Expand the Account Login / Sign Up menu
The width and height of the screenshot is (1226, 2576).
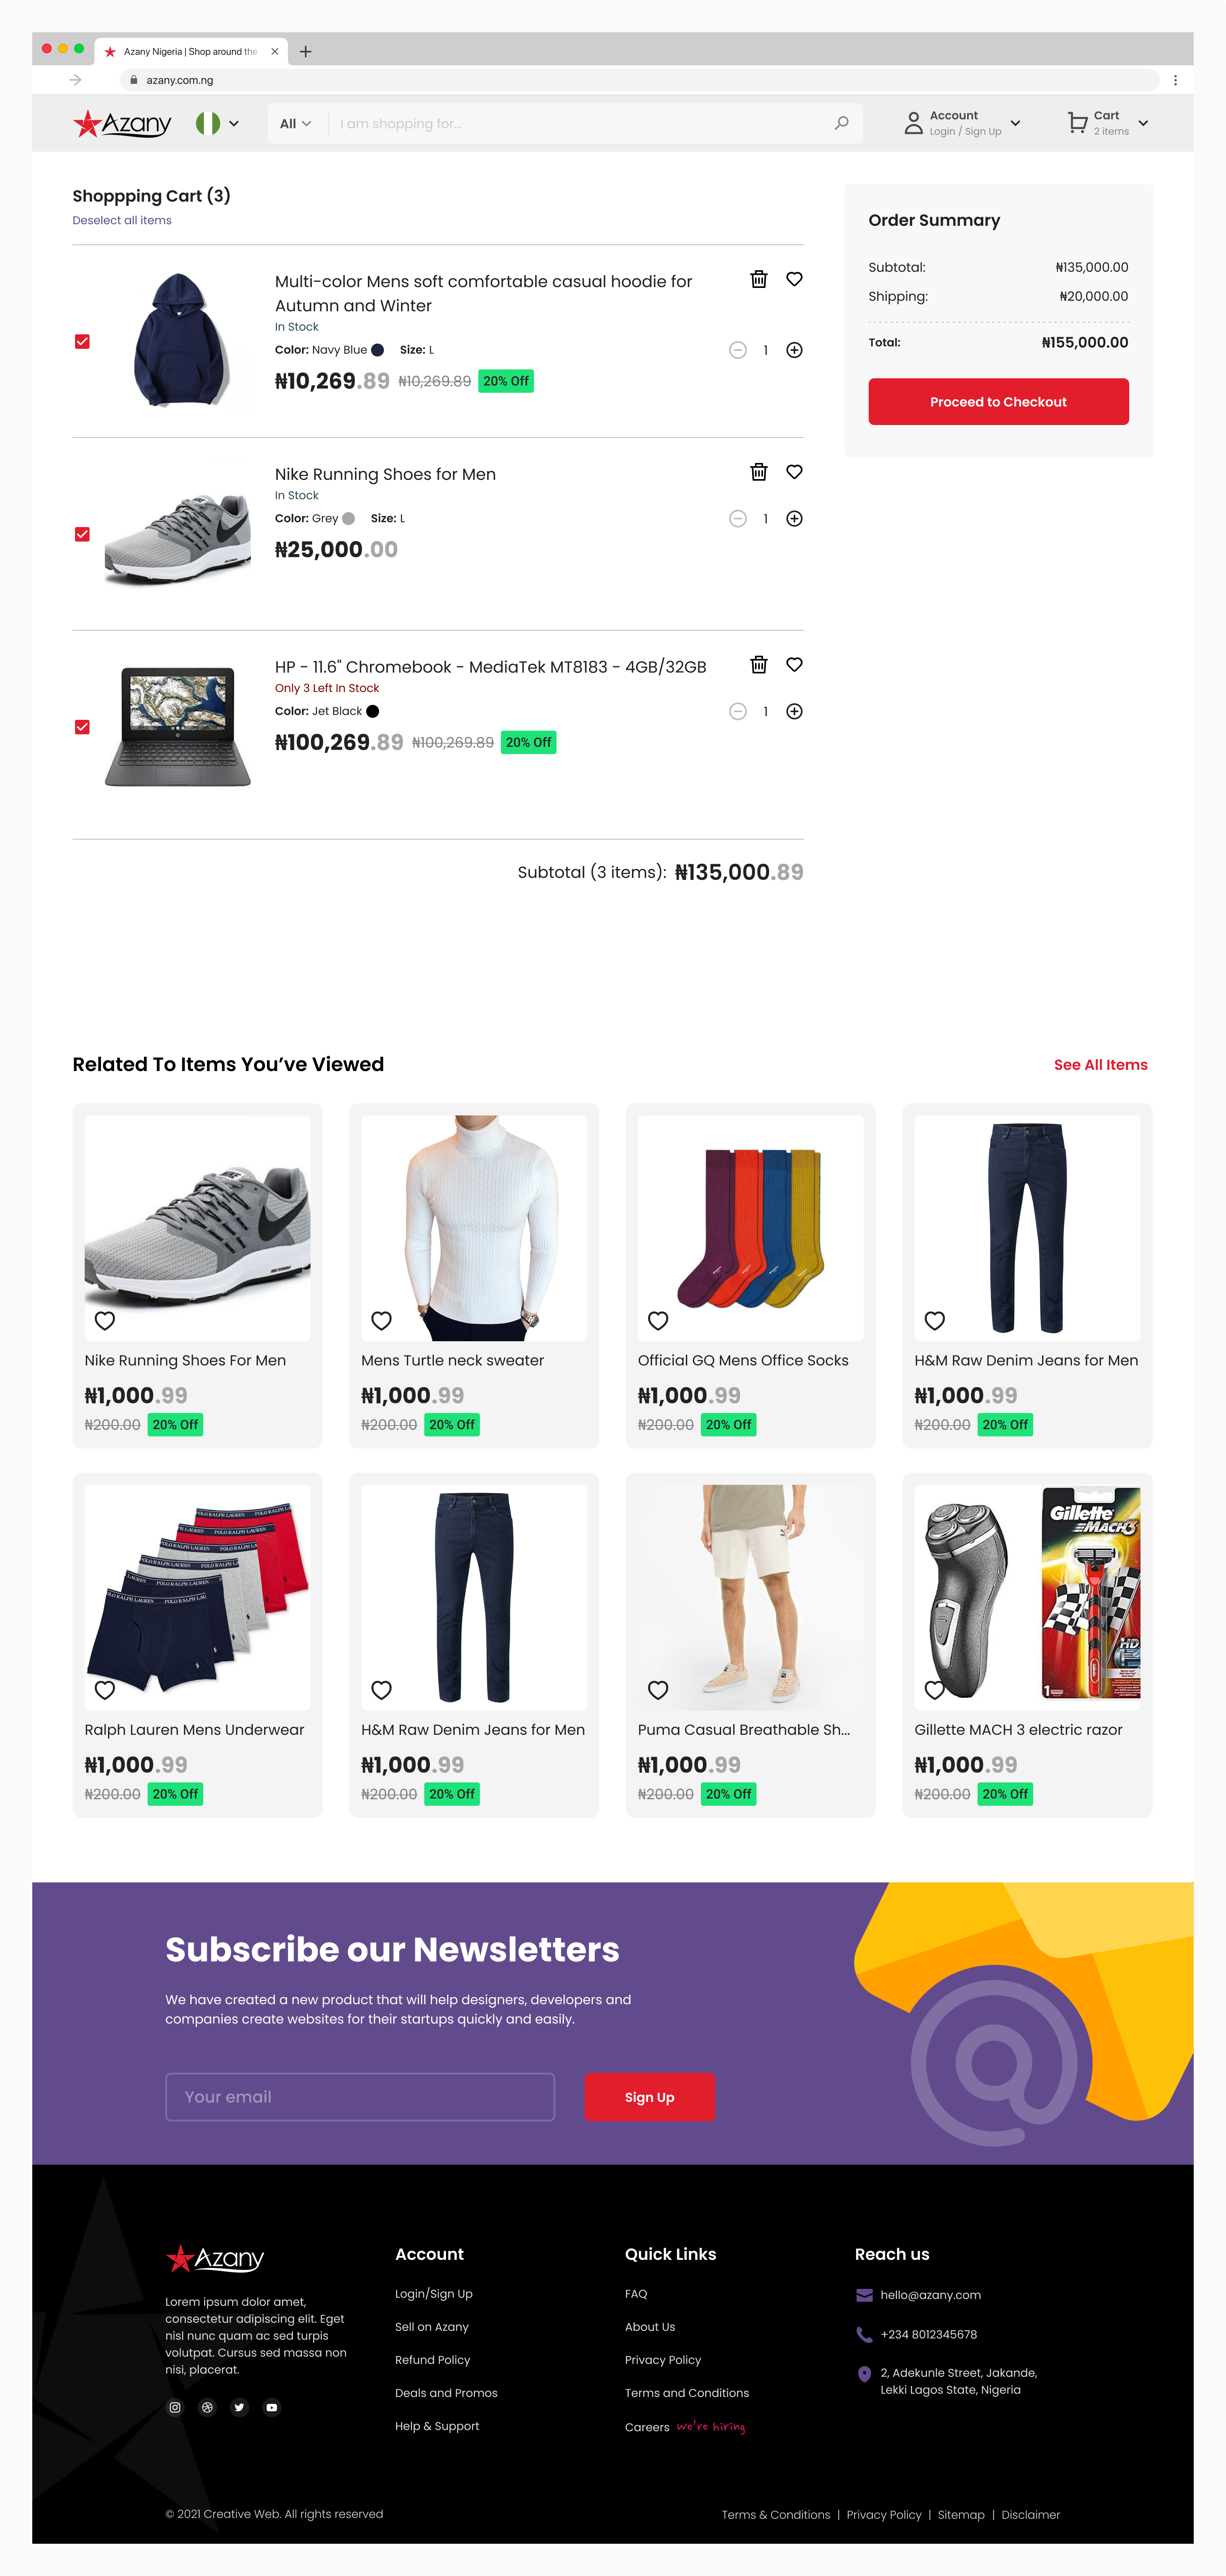tap(962, 123)
